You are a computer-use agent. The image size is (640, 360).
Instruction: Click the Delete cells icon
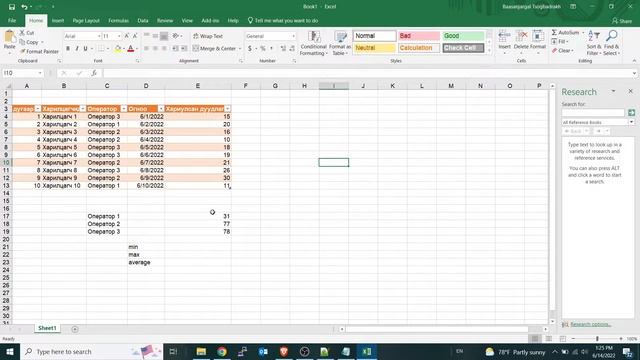point(521,37)
